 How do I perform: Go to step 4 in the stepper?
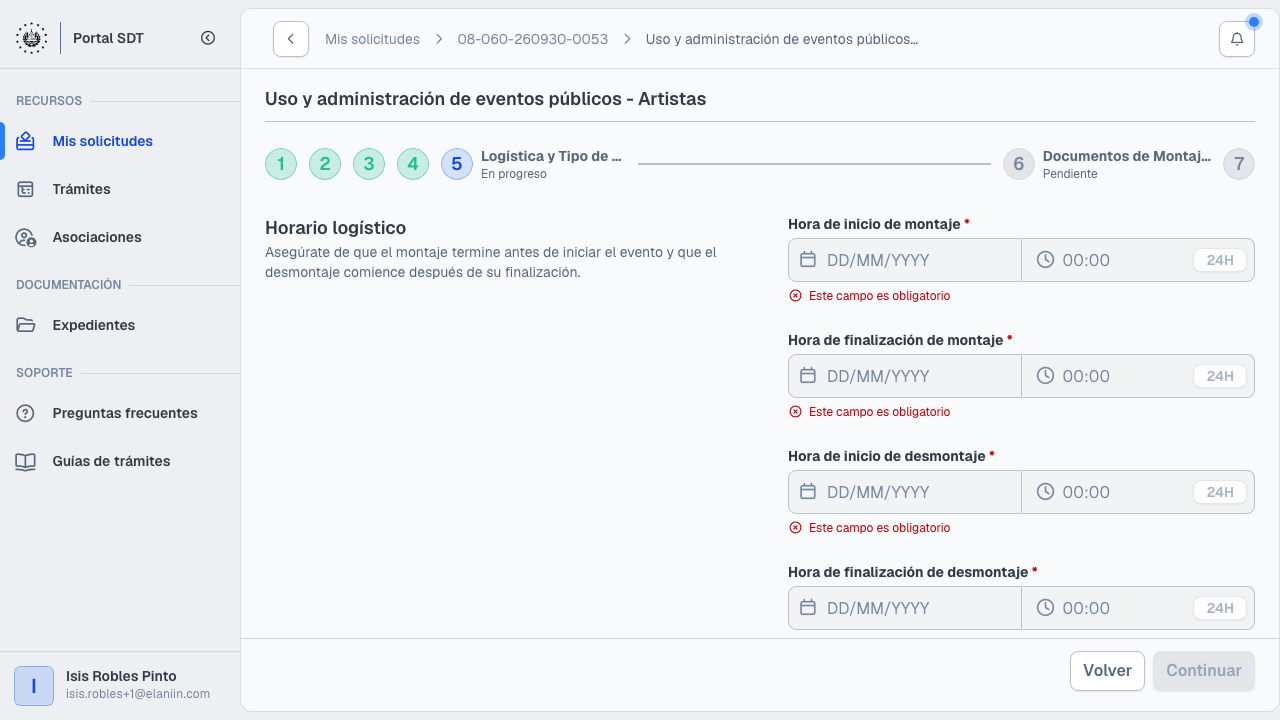point(413,164)
